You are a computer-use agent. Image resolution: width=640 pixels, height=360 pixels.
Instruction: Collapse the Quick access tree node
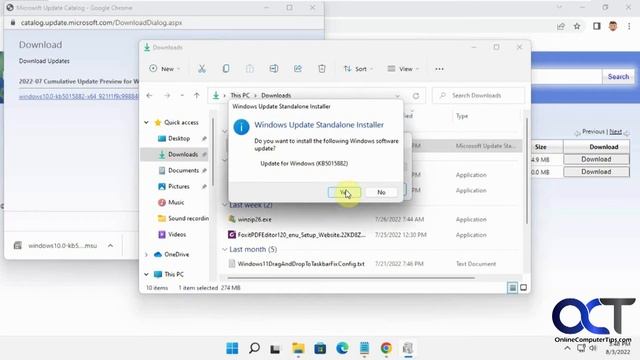(147, 122)
